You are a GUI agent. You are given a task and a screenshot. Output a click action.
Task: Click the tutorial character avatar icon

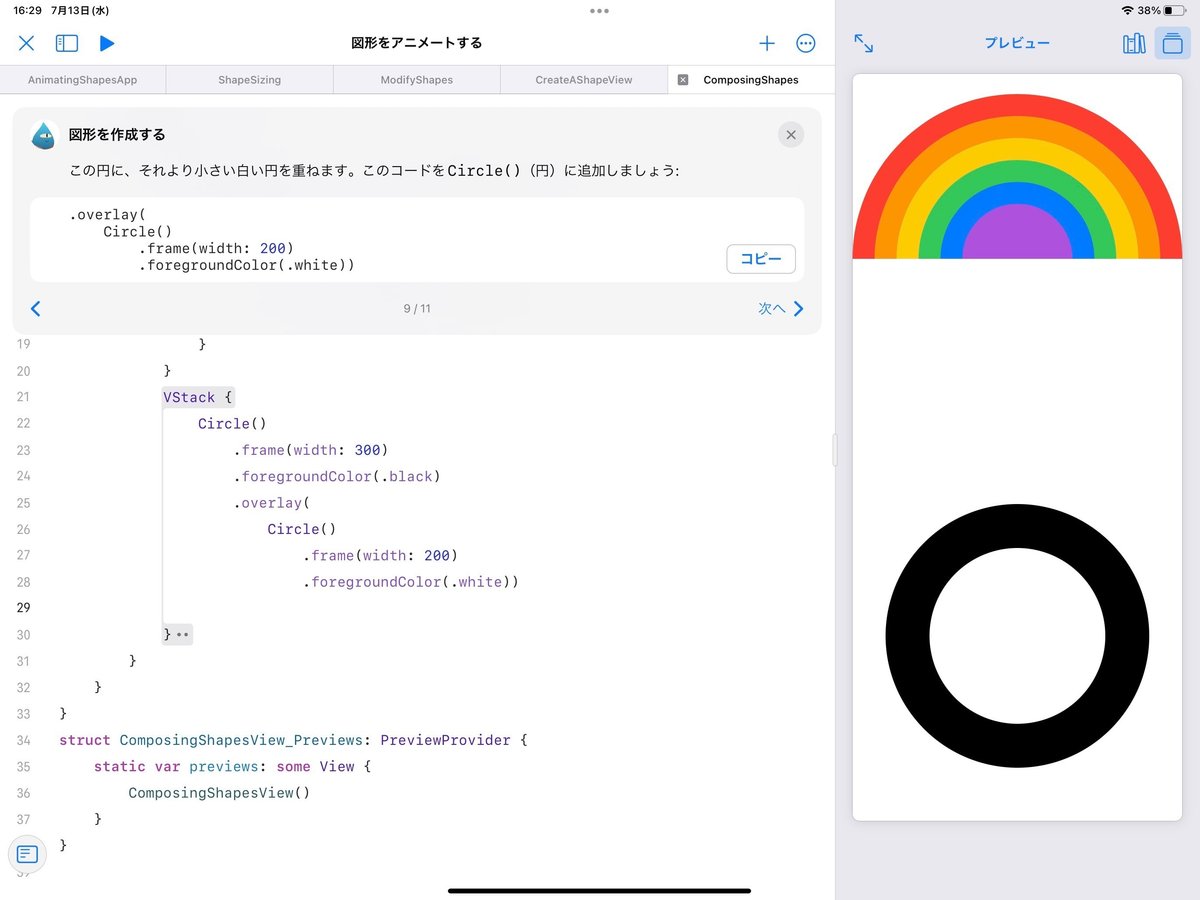43,135
